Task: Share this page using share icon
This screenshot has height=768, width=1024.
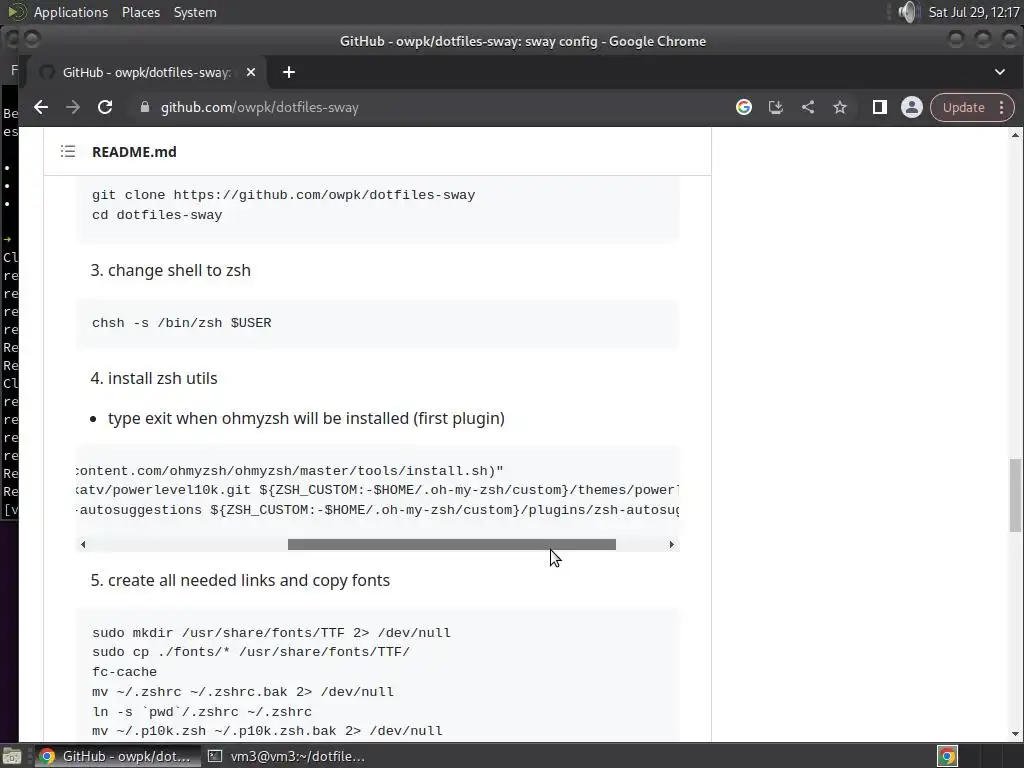Action: click(x=808, y=107)
